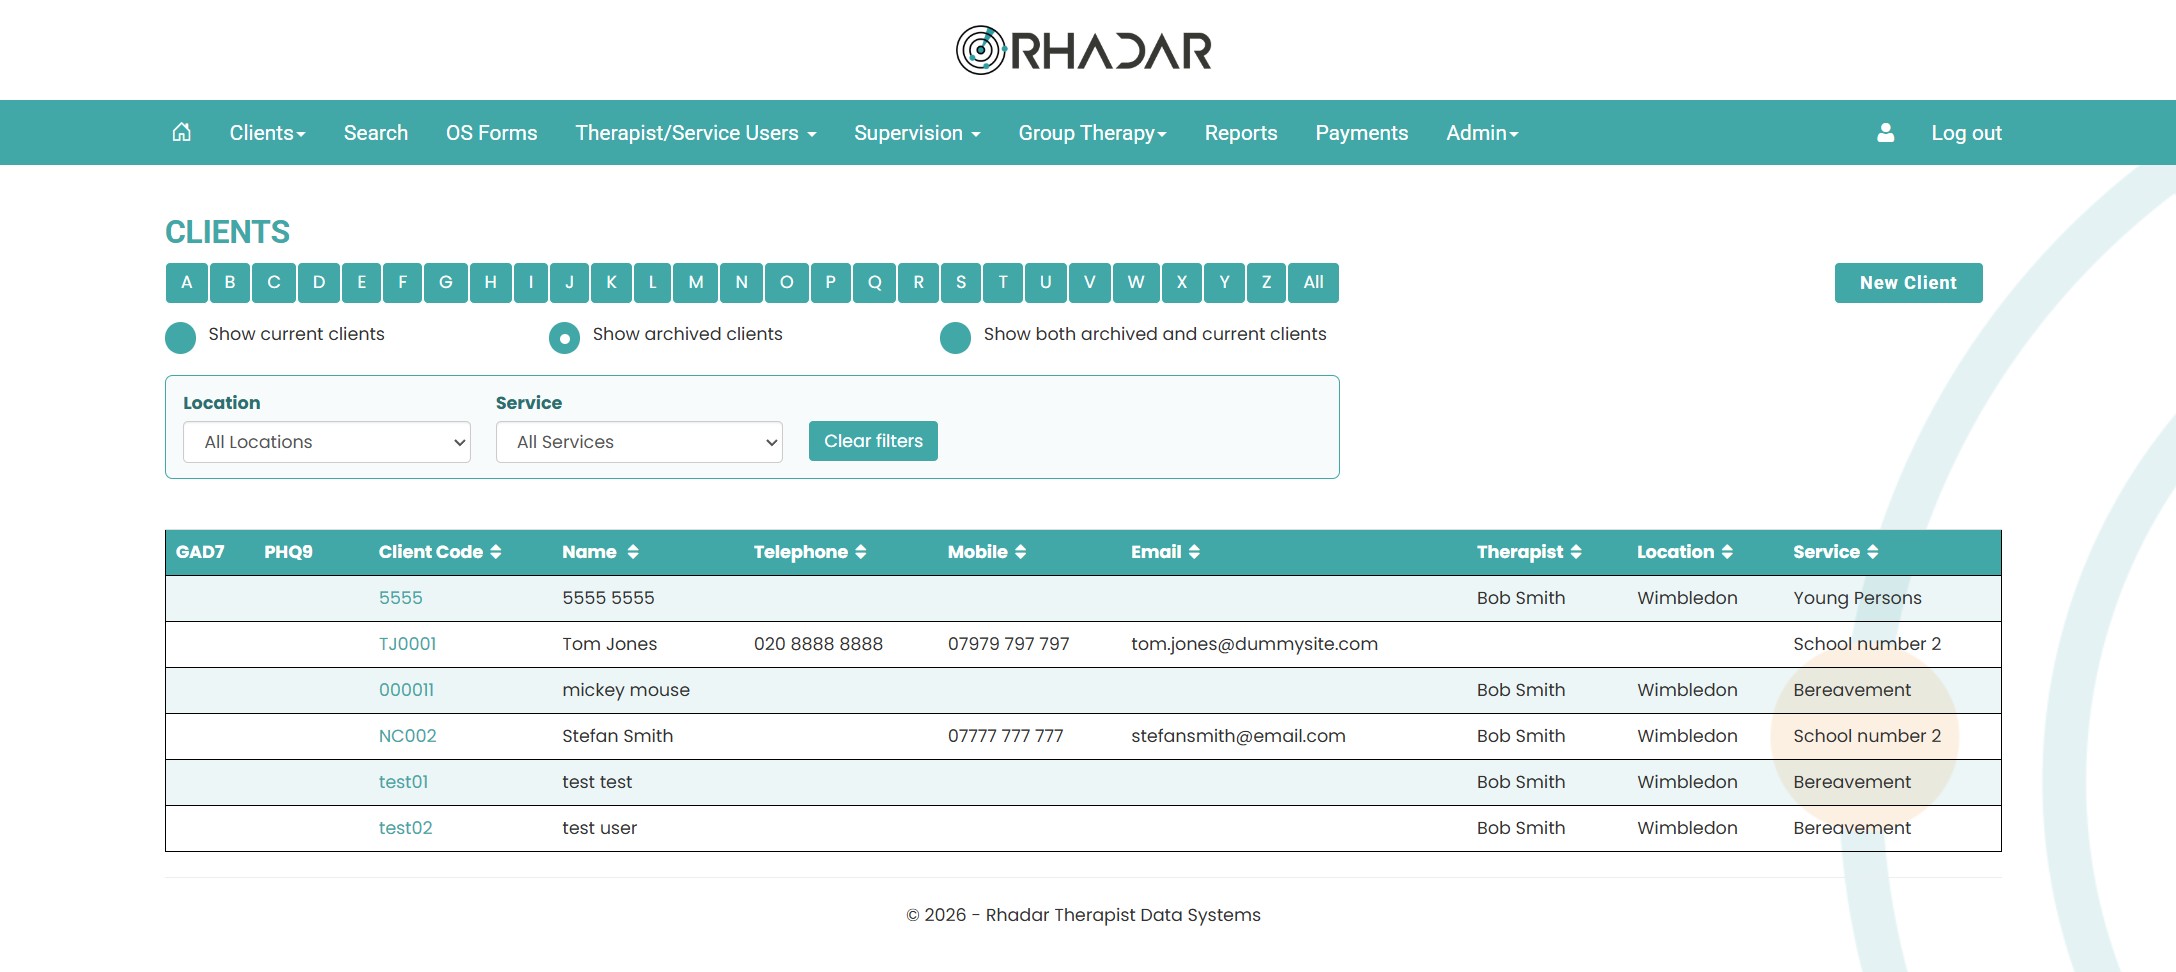2176x972 pixels.
Task: Sort table by Client Code arrows
Action: (x=496, y=552)
